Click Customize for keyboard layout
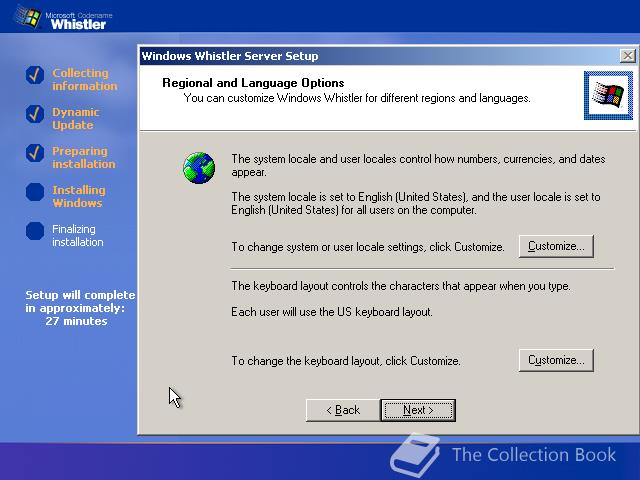Screen dimensions: 640x480 556,360
